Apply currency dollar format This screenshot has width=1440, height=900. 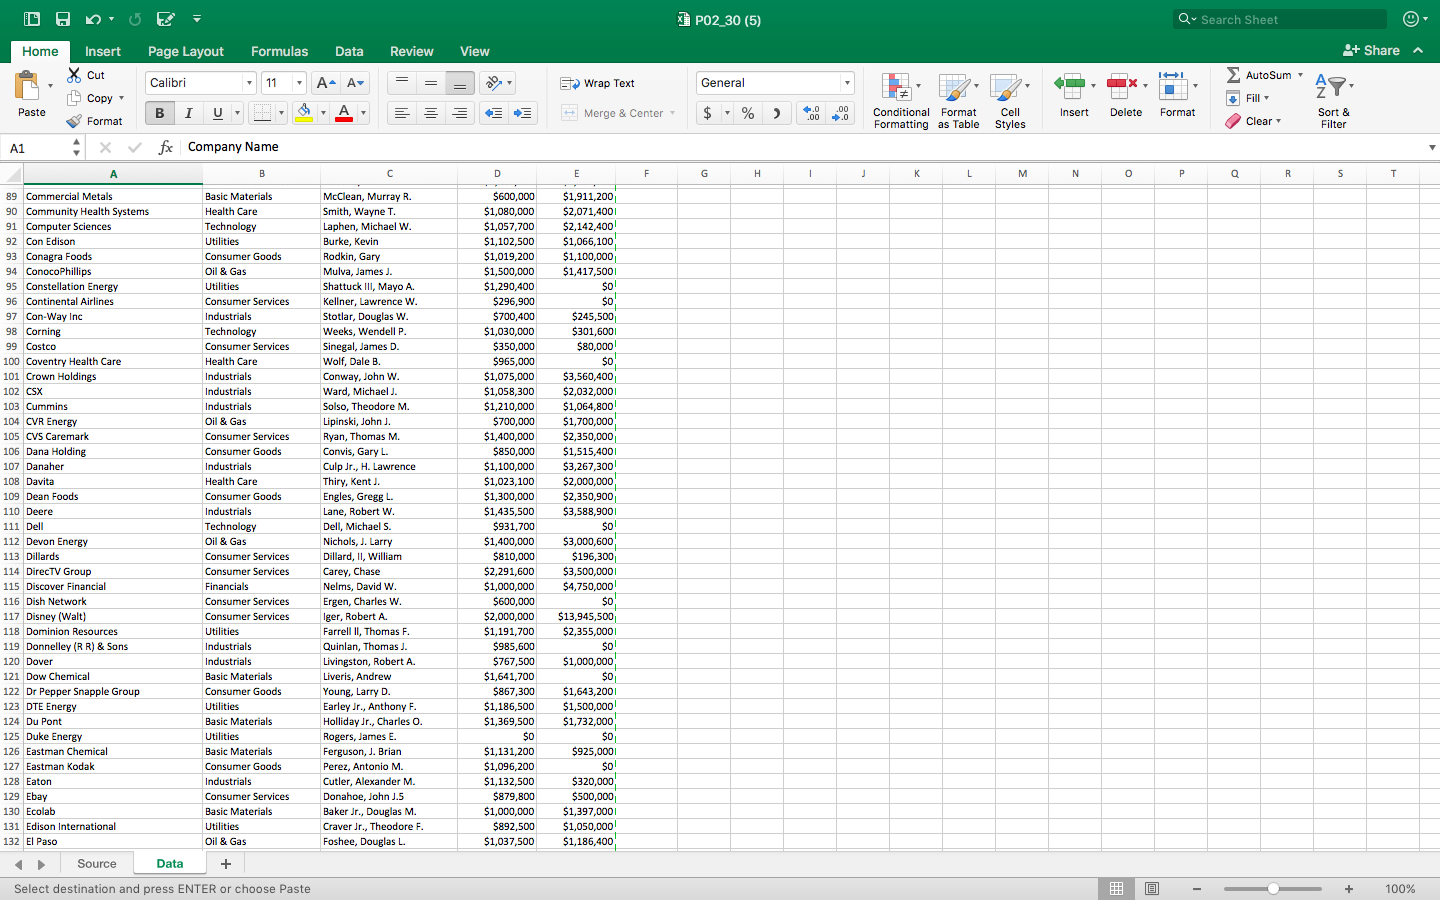tap(708, 113)
